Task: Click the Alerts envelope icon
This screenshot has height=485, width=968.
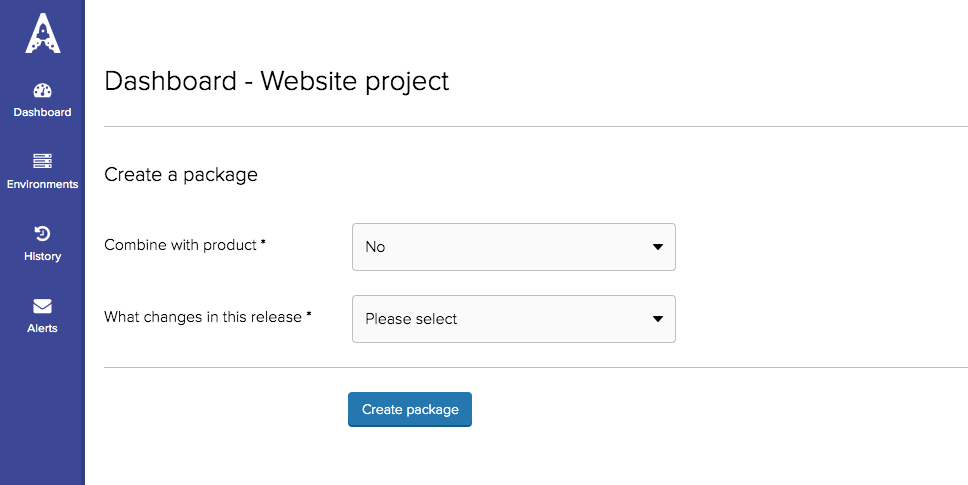Action: tap(42, 306)
